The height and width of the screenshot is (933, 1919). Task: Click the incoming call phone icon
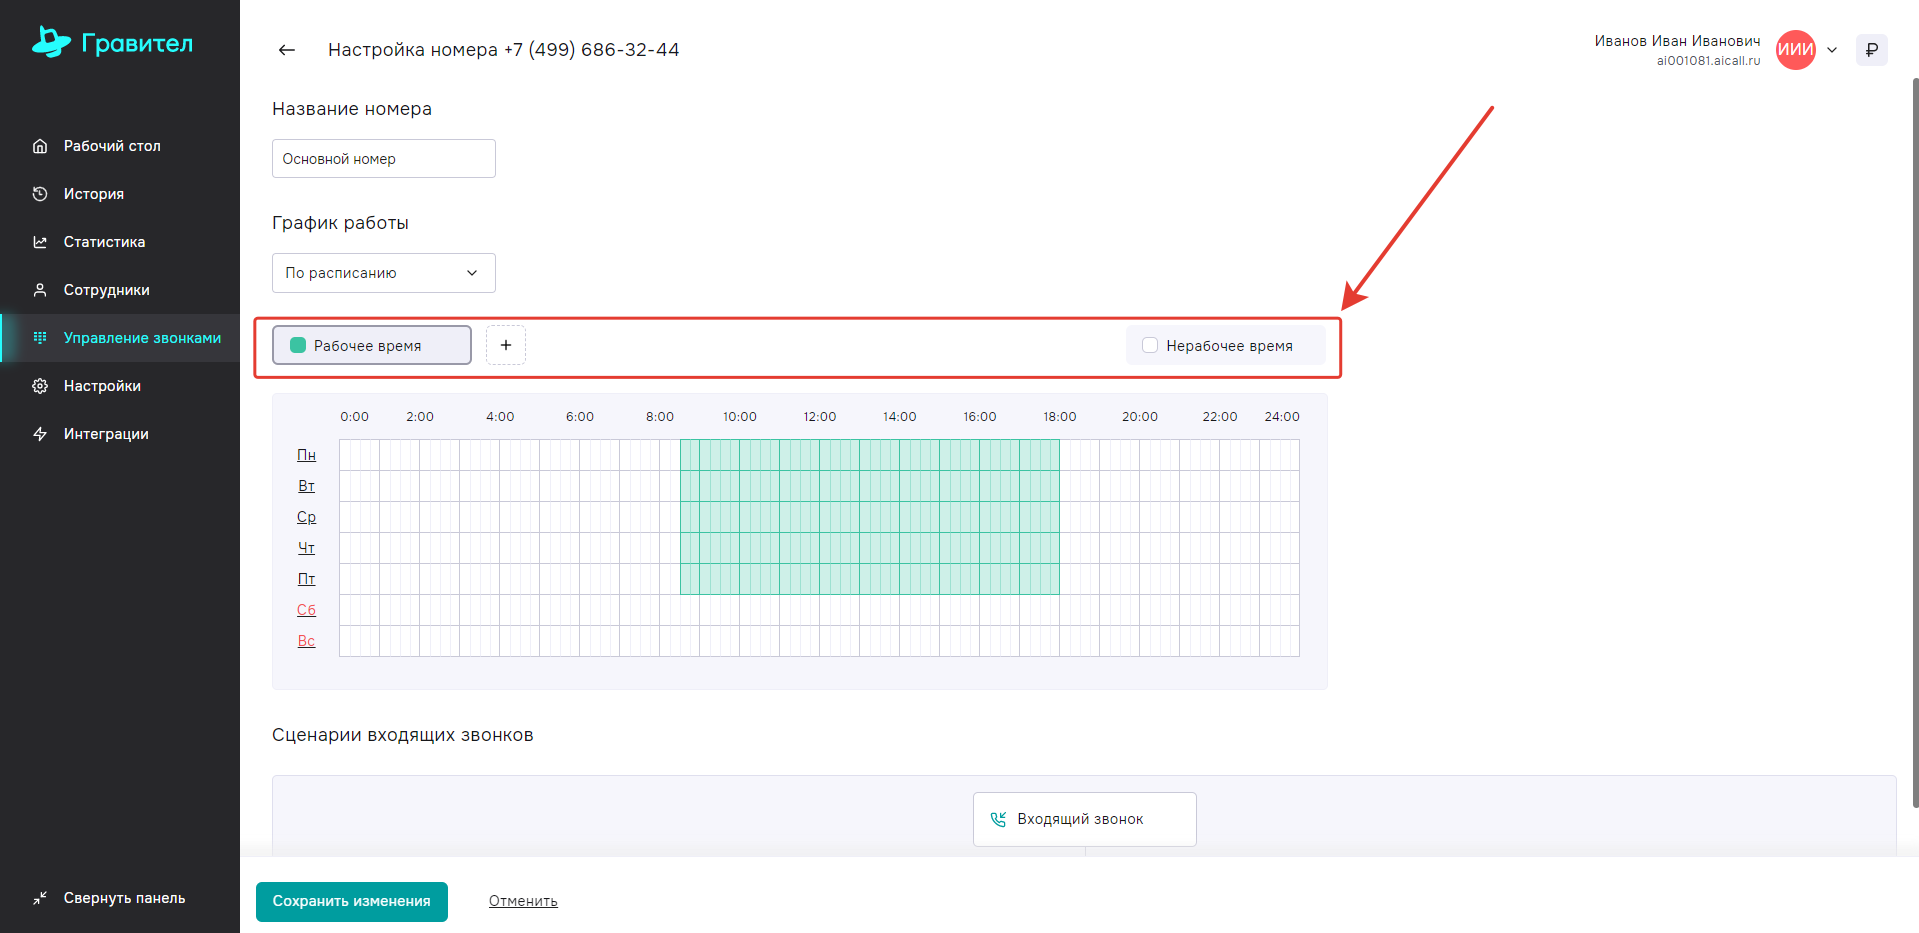998,819
